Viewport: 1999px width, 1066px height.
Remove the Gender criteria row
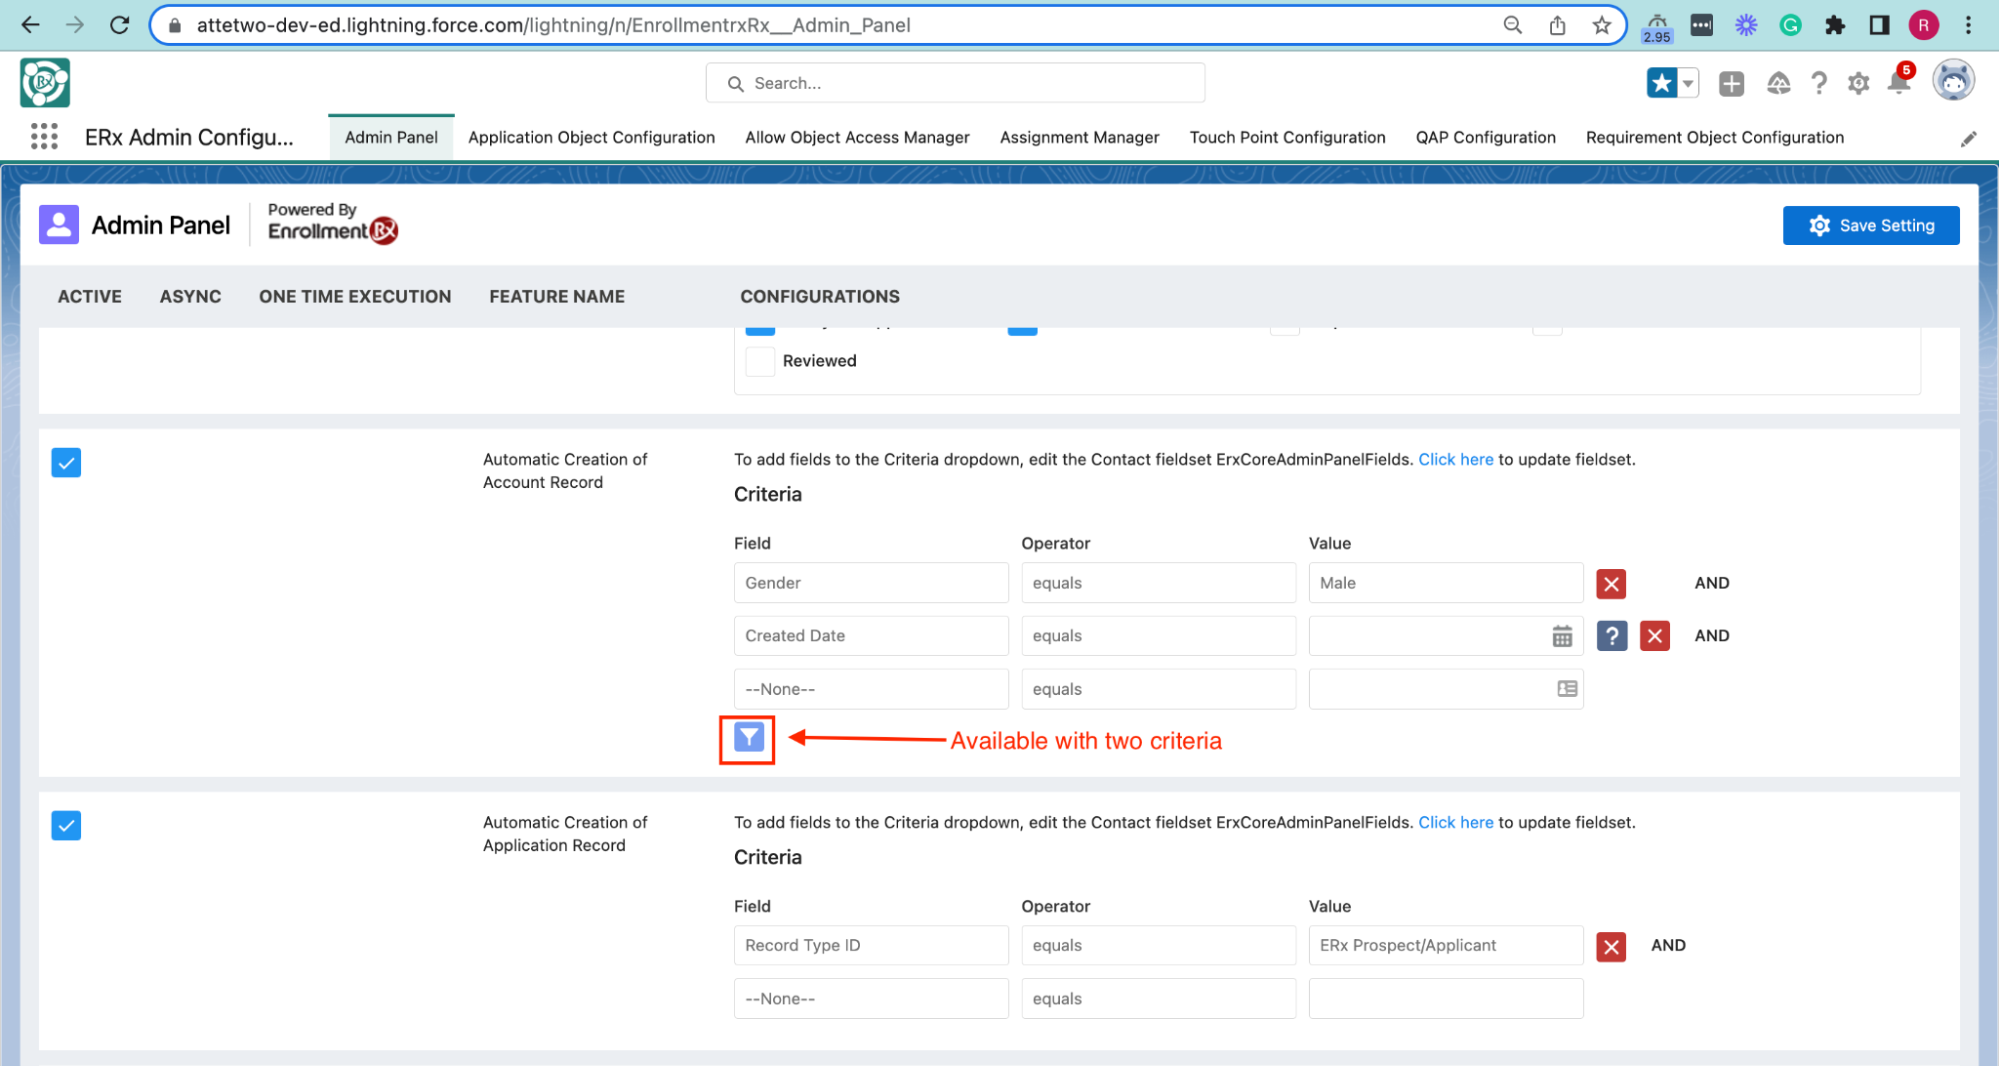coord(1610,584)
